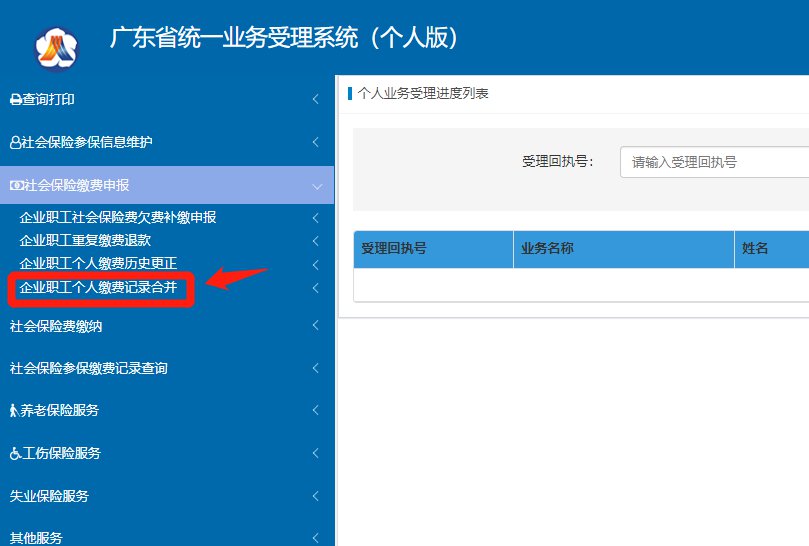Select the 社会保险缴费申报 menu
The image size is (809, 546).
(x=167, y=185)
